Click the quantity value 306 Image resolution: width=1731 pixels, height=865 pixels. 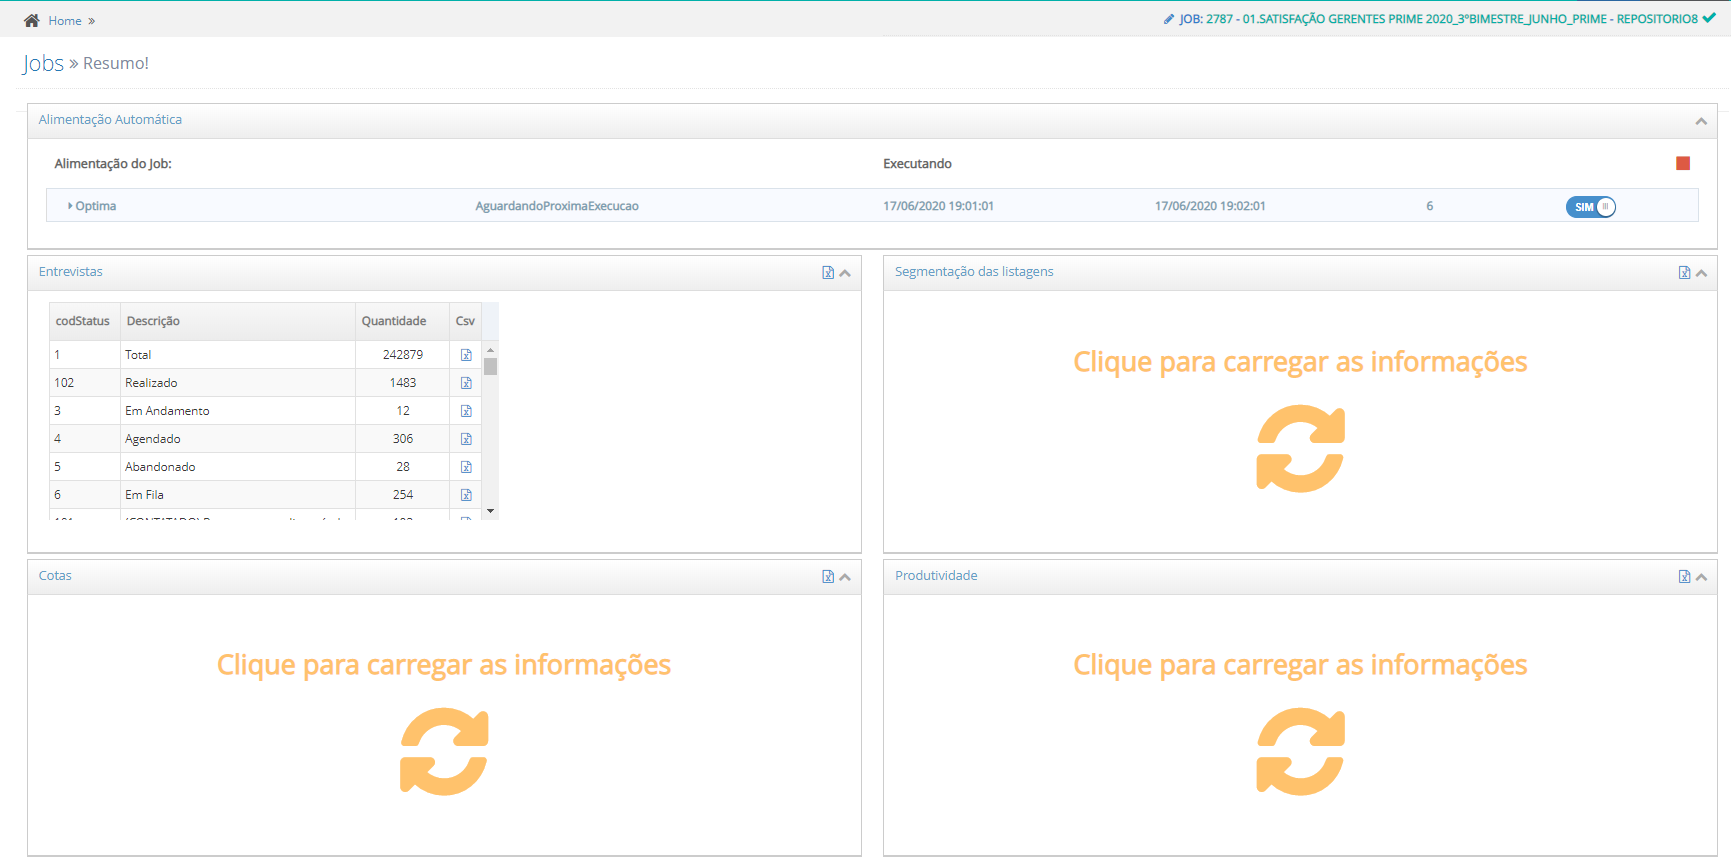[403, 439]
